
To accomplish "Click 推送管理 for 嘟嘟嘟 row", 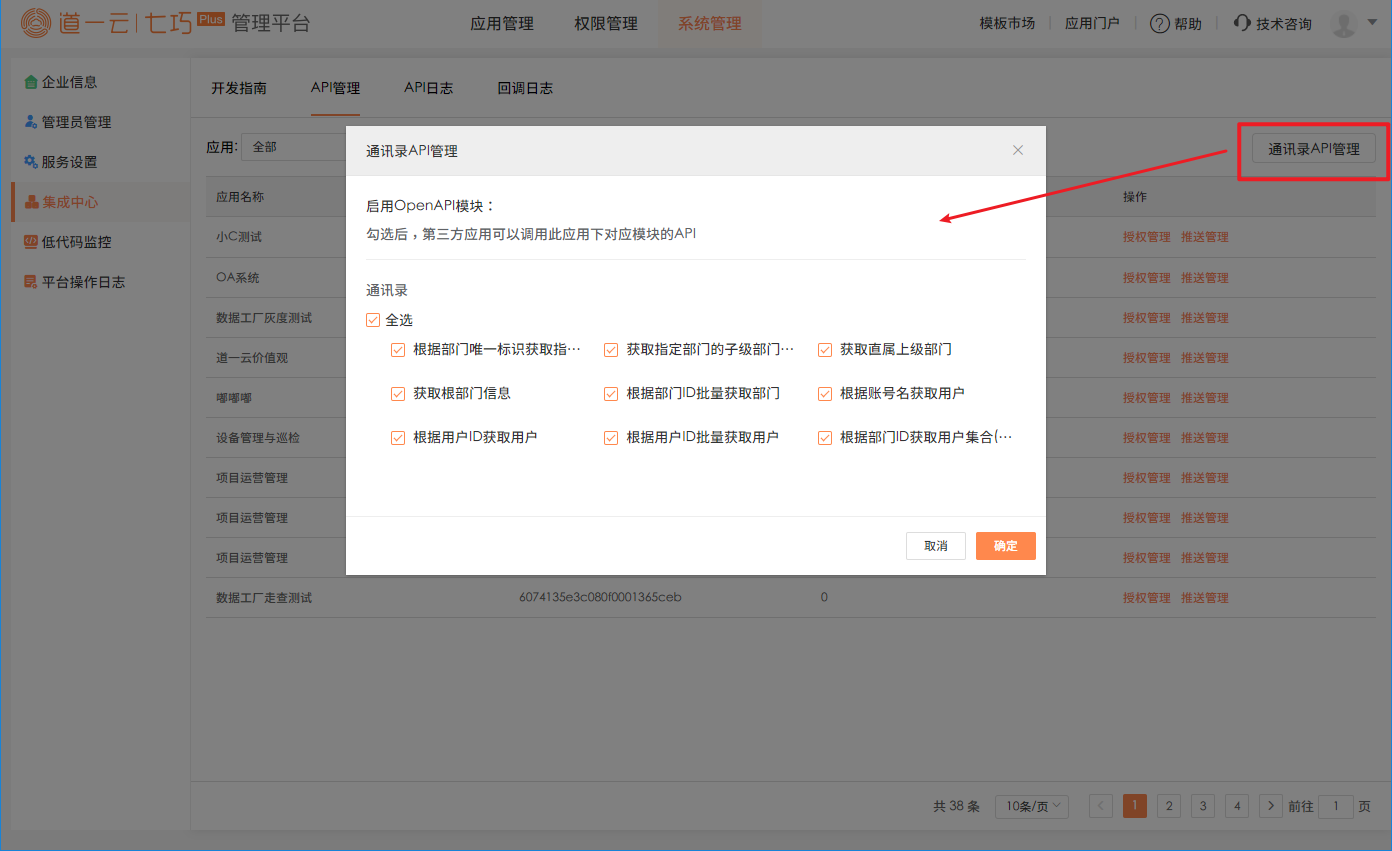I will click(x=1204, y=398).
